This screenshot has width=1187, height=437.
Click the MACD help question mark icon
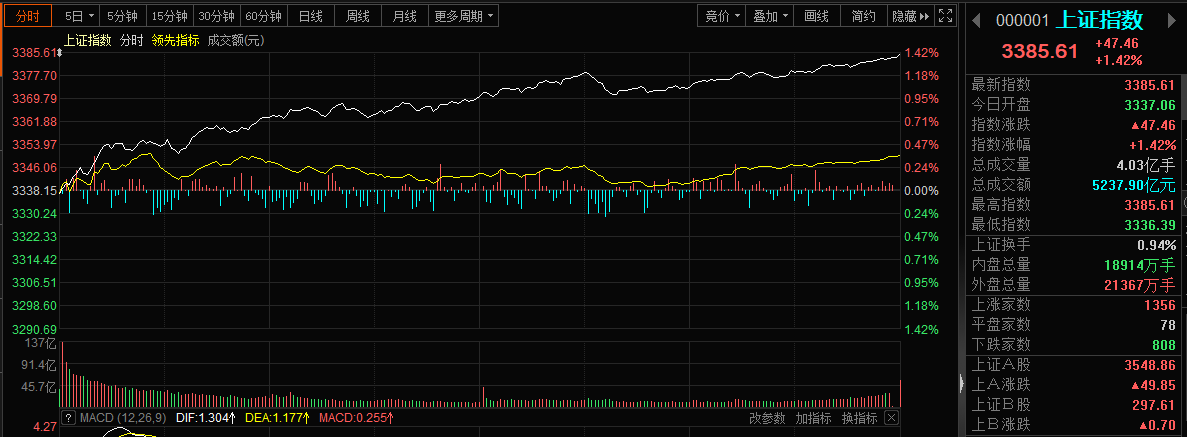coord(69,418)
